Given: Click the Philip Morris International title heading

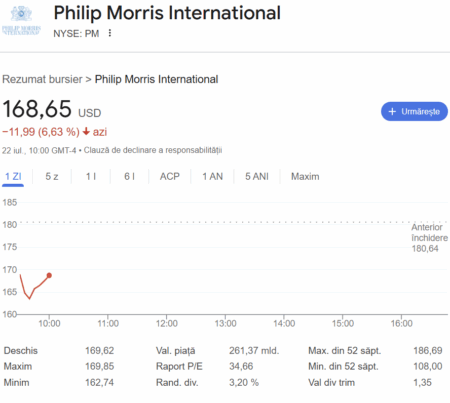Looking at the screenshot, I should tap(167, 13).
